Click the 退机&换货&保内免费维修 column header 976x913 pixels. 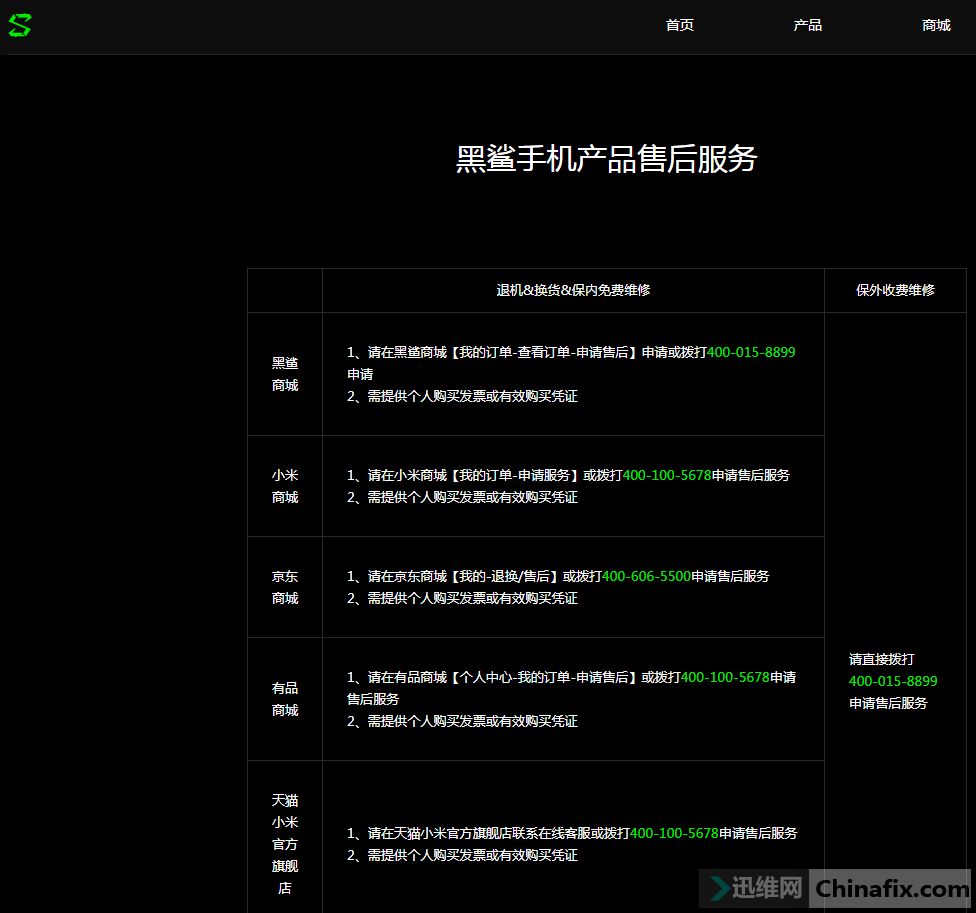(x=573, y=290)
